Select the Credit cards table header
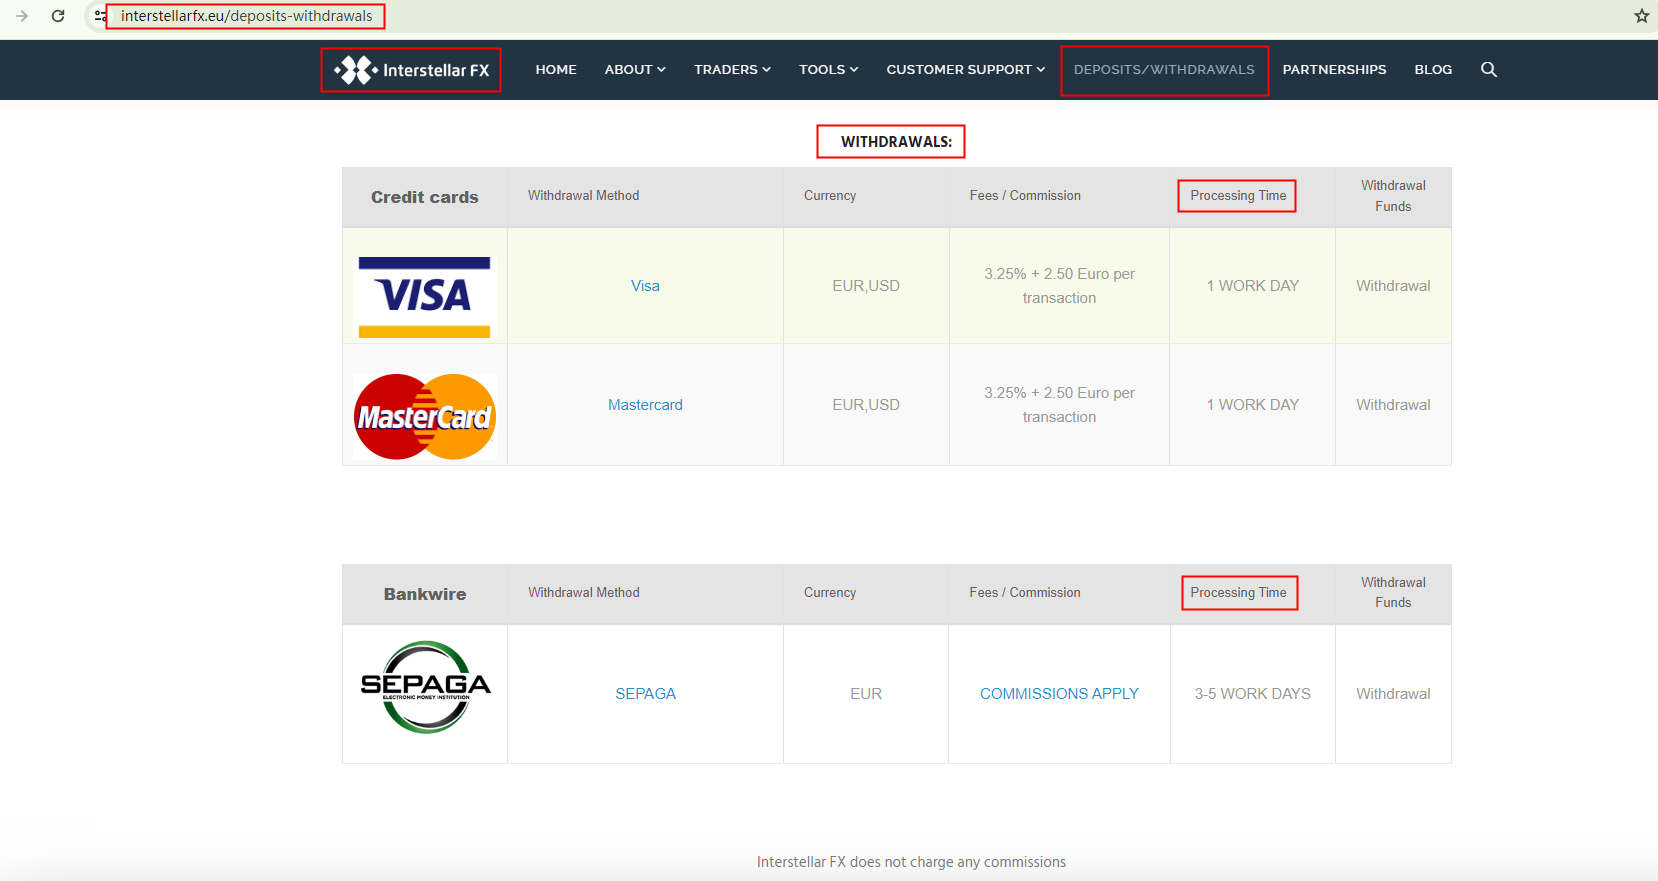Viewport: 1658px width, 881px height. click(x=425, y=197)
